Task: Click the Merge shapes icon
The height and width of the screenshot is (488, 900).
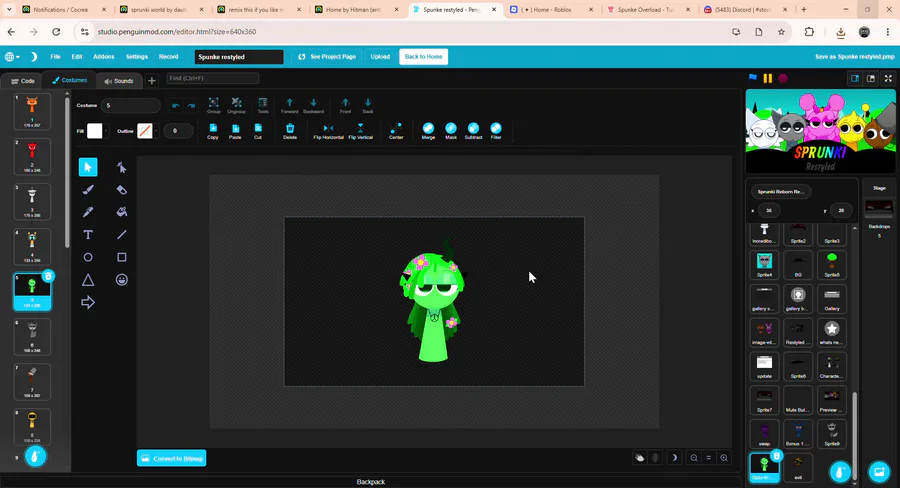Action: pyautogui.click(x=428, y=131)
